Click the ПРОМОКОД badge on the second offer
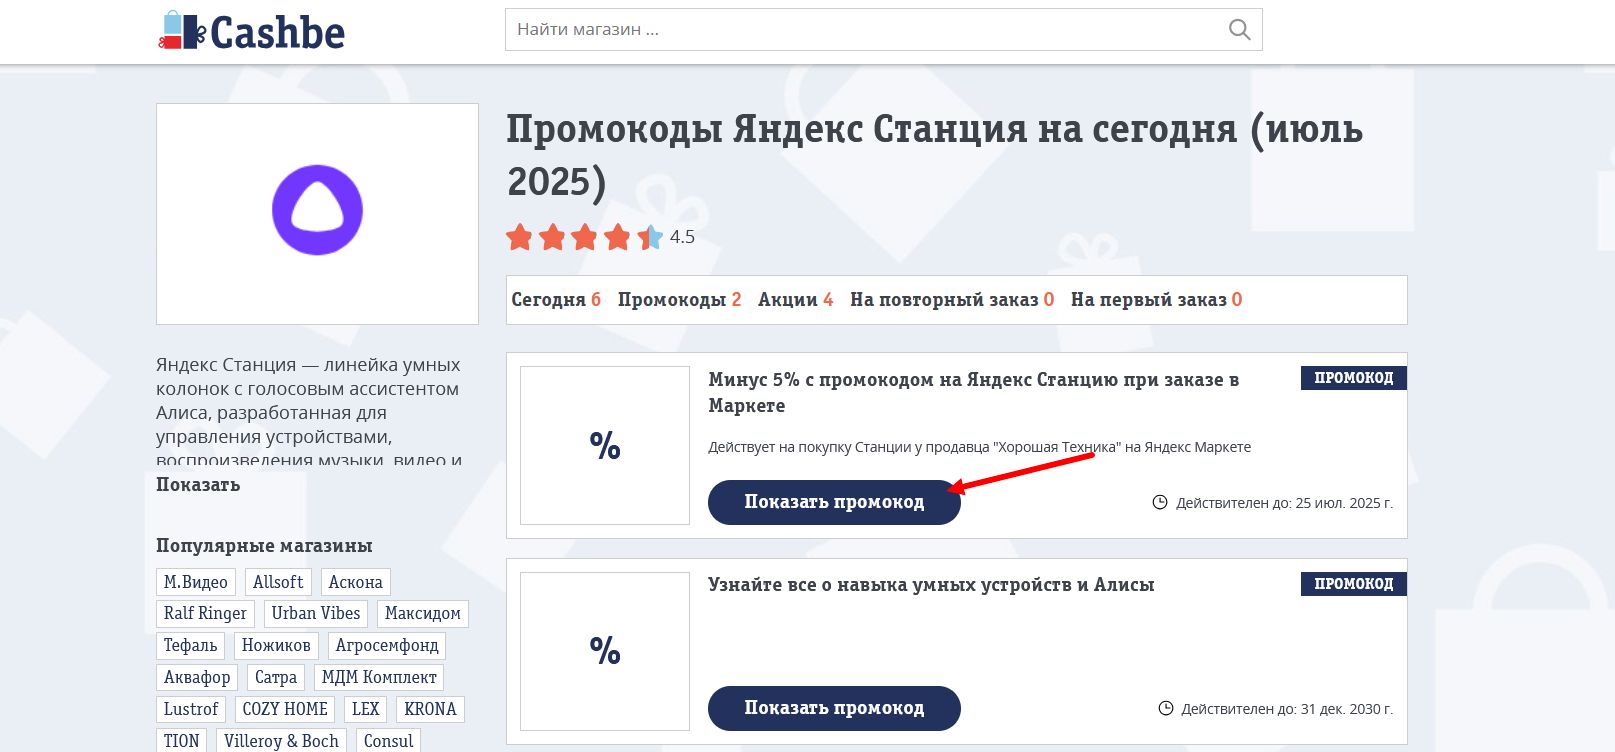This screenshot has height=752, width=1615. pyautogui.click(x=1354, y=584)
